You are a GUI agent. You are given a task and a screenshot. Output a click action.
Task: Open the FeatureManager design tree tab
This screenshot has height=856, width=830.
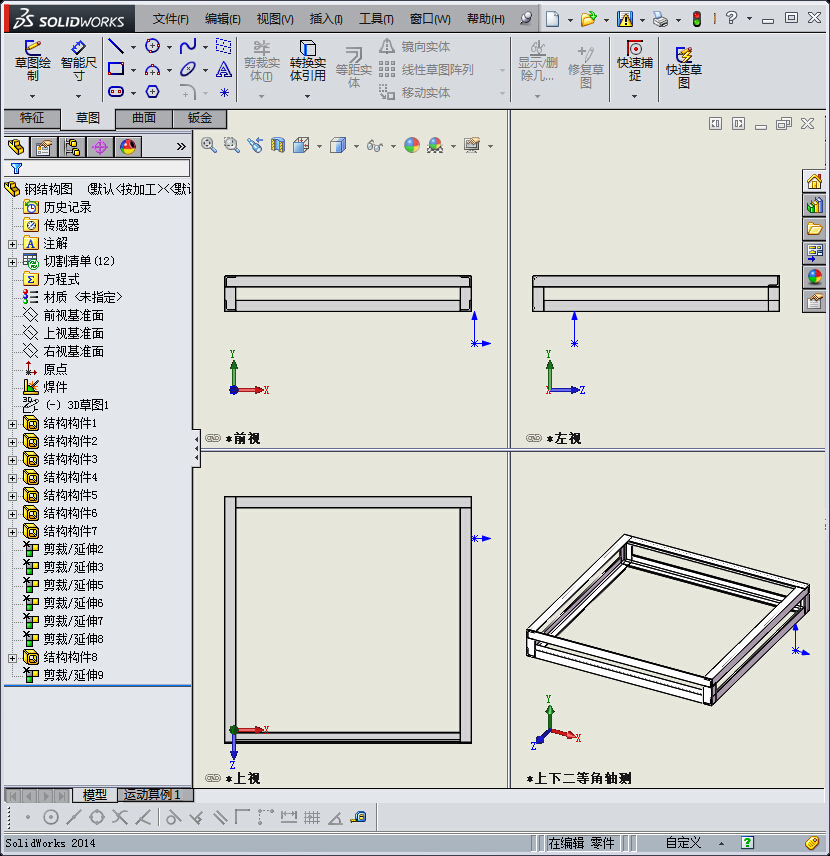16,147
